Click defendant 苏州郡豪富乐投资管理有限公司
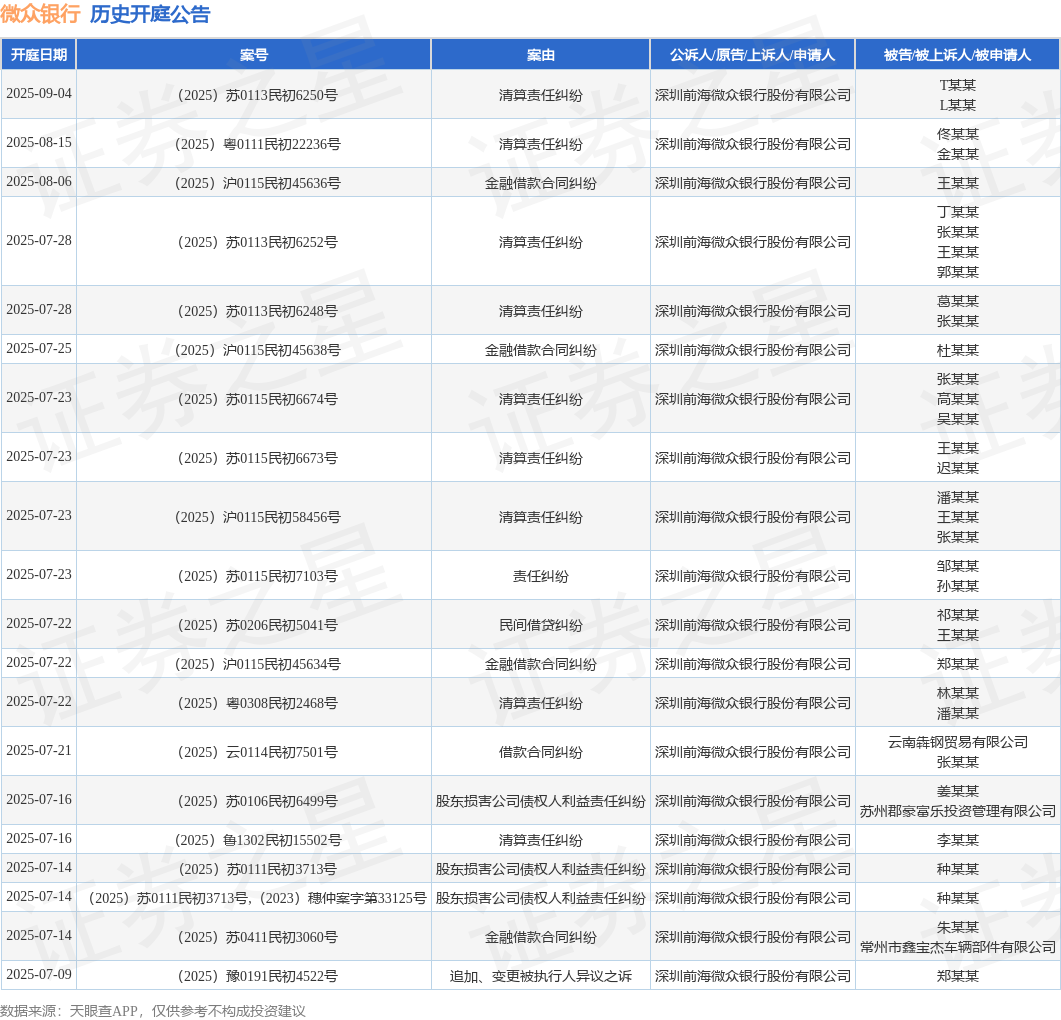This screenshot has height=1020, width=1061. pyautogui.click(x=957, y=812)
